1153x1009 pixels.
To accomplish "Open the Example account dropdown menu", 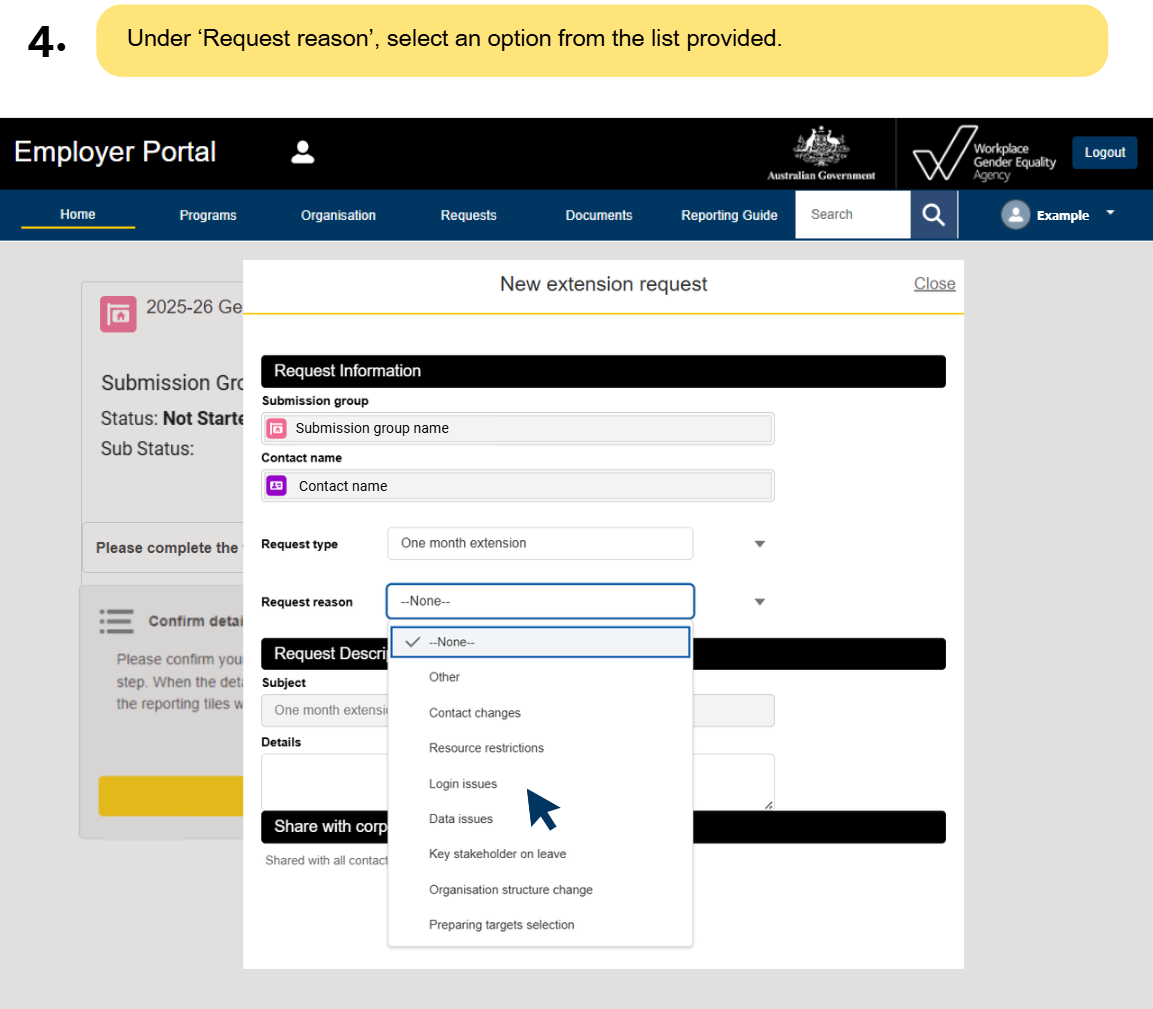I will click(x=1108, y=214).
